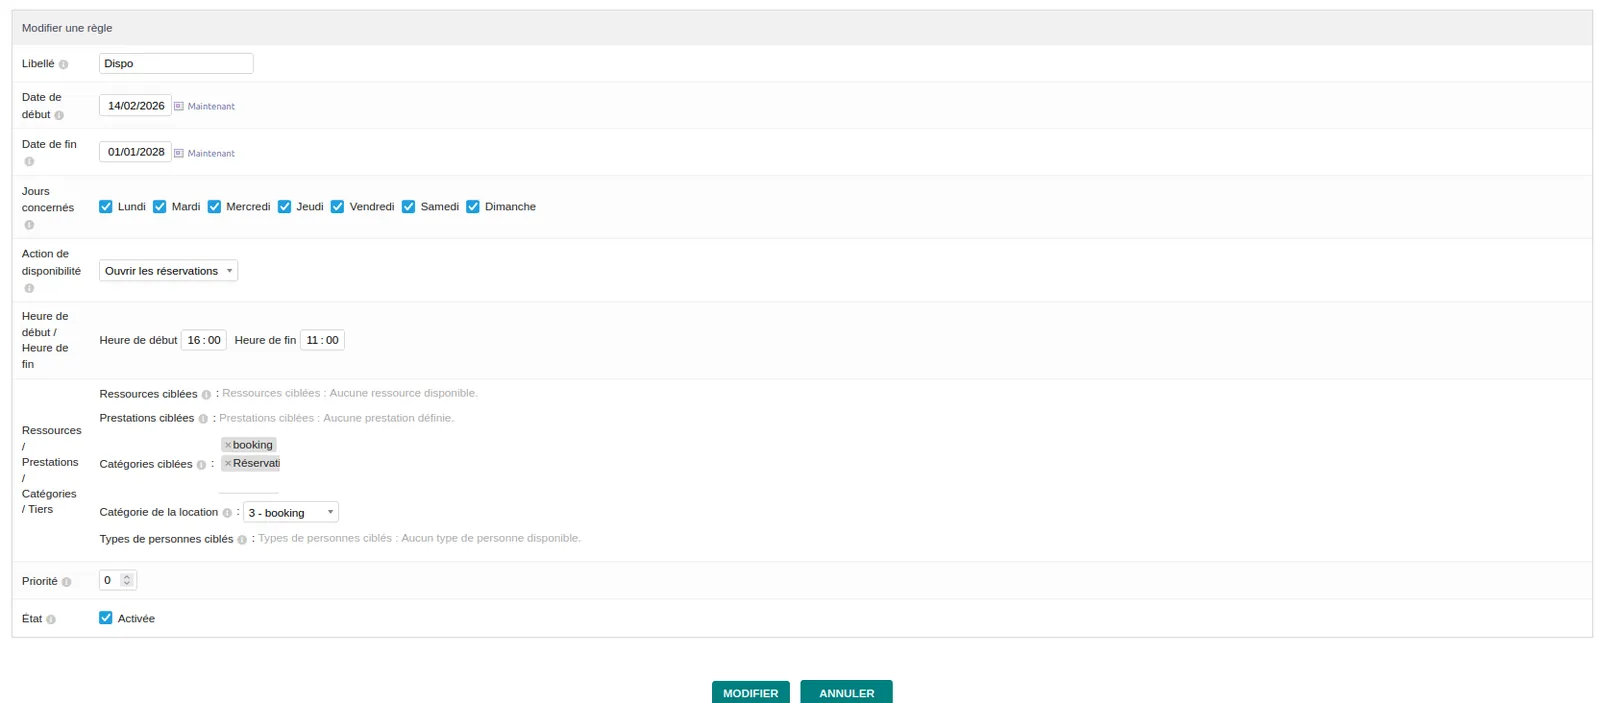Open calendar icon next to Date de fin

[179, 153]
